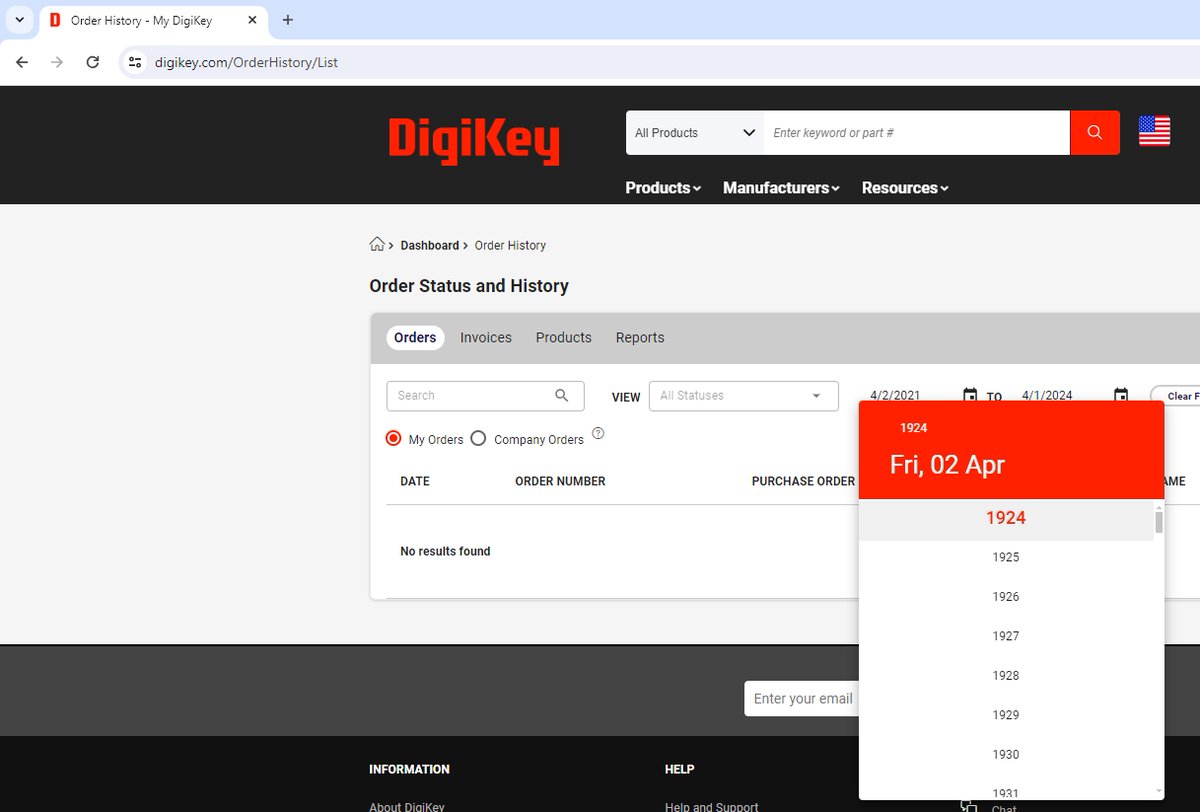
Task: Reload the page with browser refresh
Action: click(x=92, y=62)
